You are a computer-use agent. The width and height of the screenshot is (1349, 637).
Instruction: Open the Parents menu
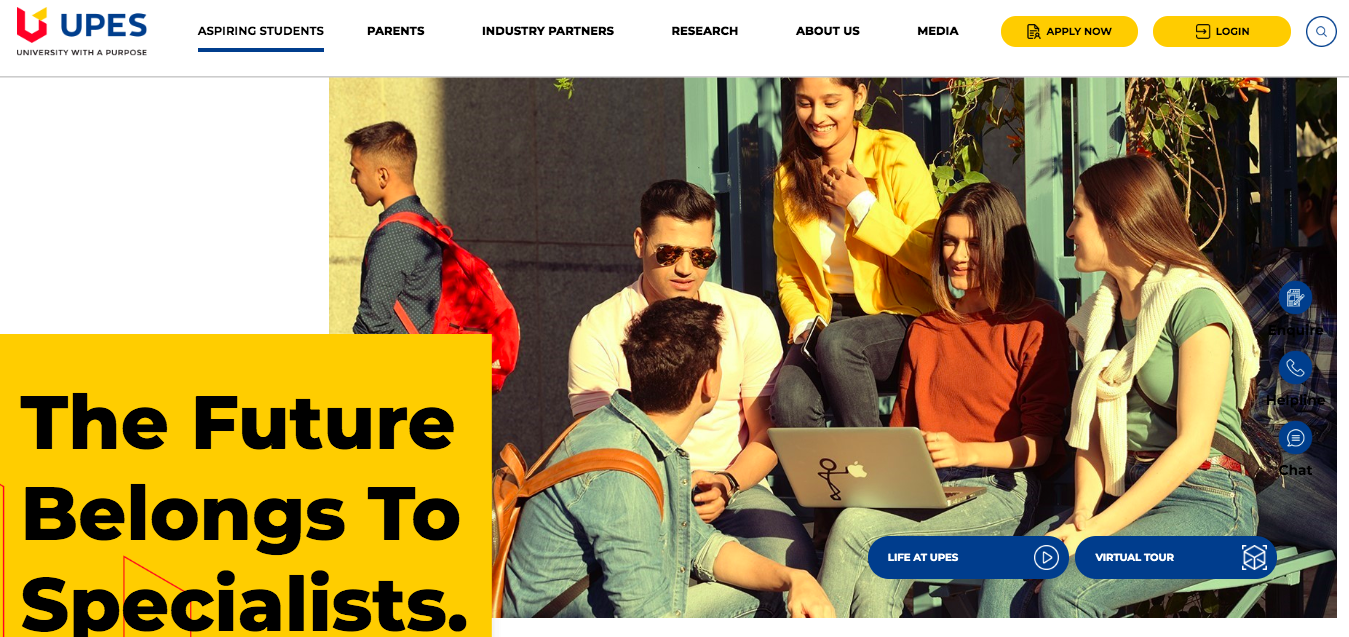pyautogui.click(x=396, y=31)
